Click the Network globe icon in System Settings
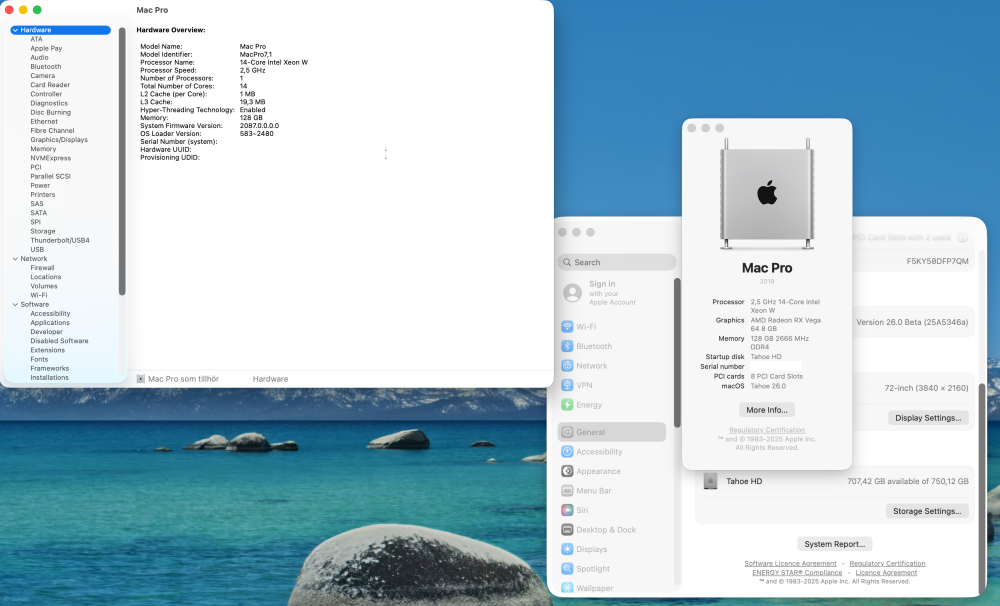The image size is (1000, 606). pos(567,366)
